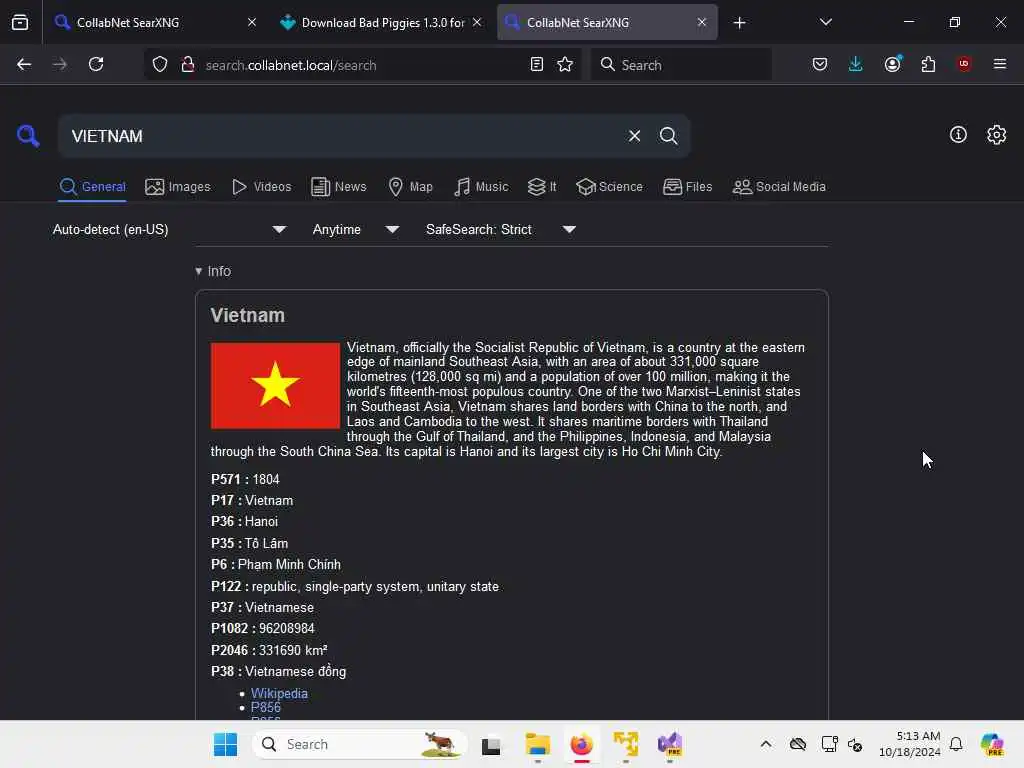The height and width of the screenshot is (768, 1024).
Task: Select the Videos search category
Action: [x=262, y=187]
